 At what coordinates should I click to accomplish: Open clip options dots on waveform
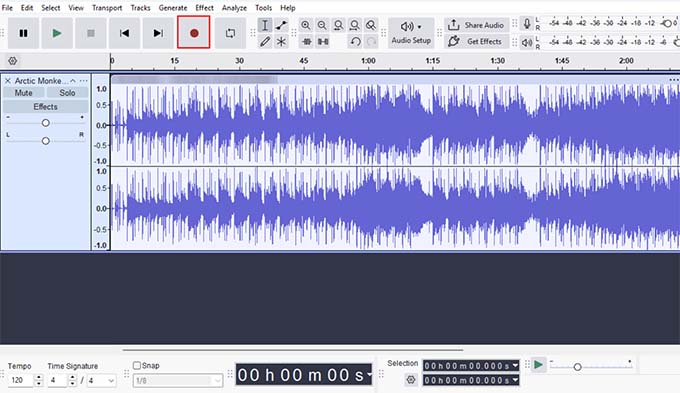673,80
